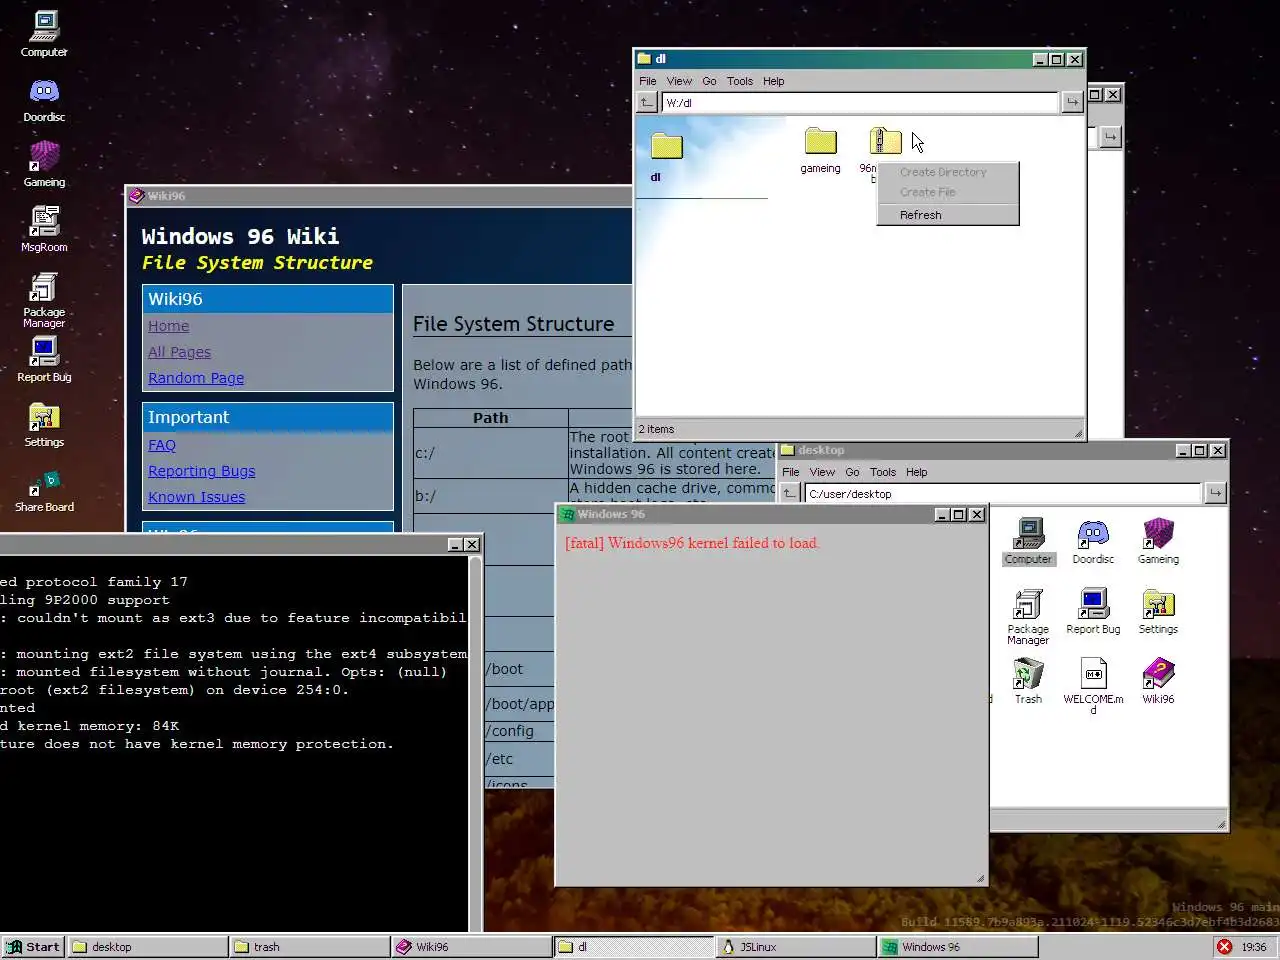Open the Doordisc desktop shortcut
The width and height of the screenshot is (1280, 960).
click(44, 100)
